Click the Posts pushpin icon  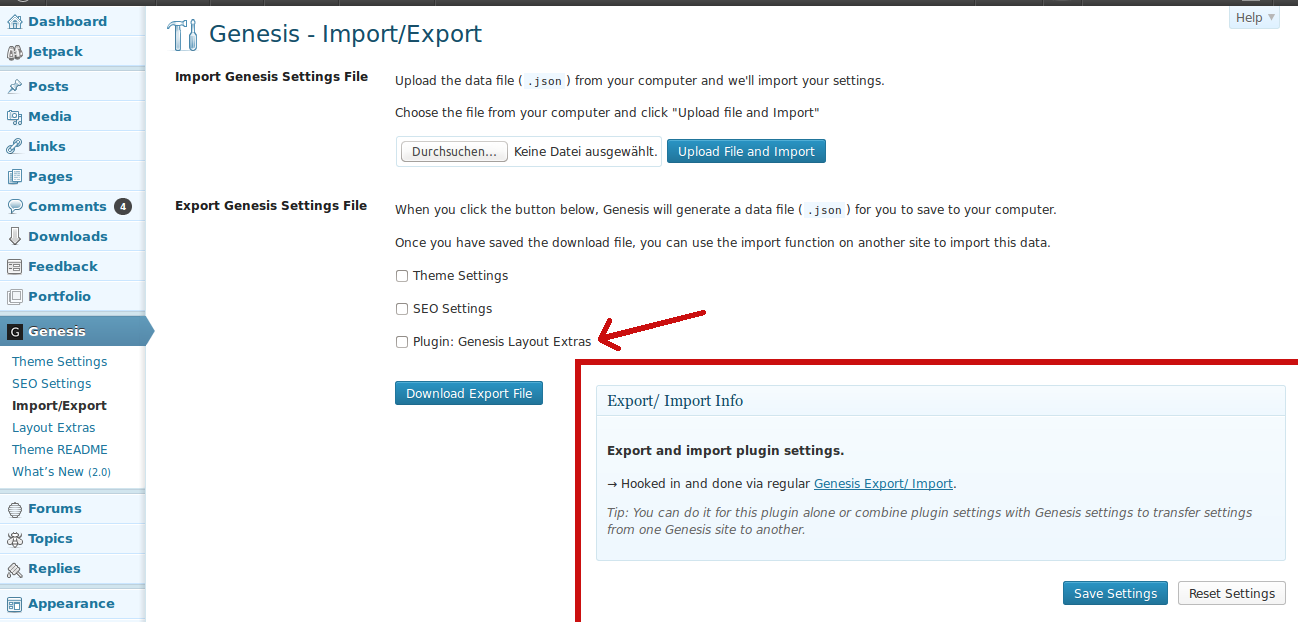[14, 86]
